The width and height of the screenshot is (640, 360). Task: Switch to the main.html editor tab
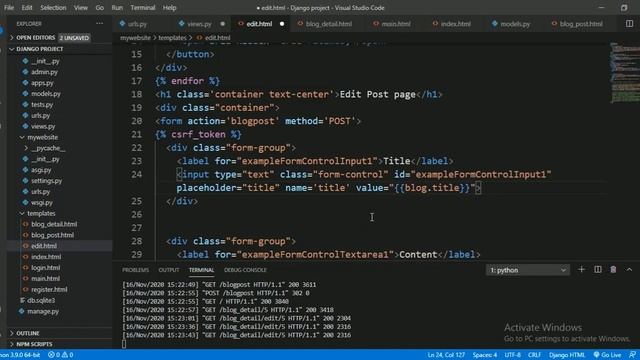point(396,24)
